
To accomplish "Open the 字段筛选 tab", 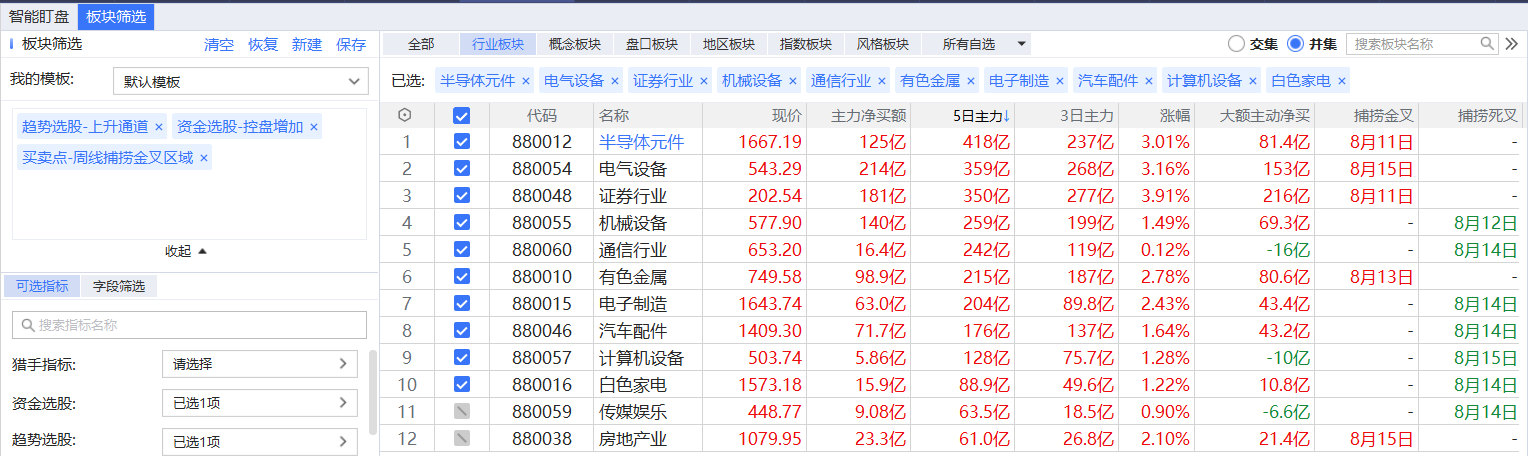I will click(x=119, y=287).
